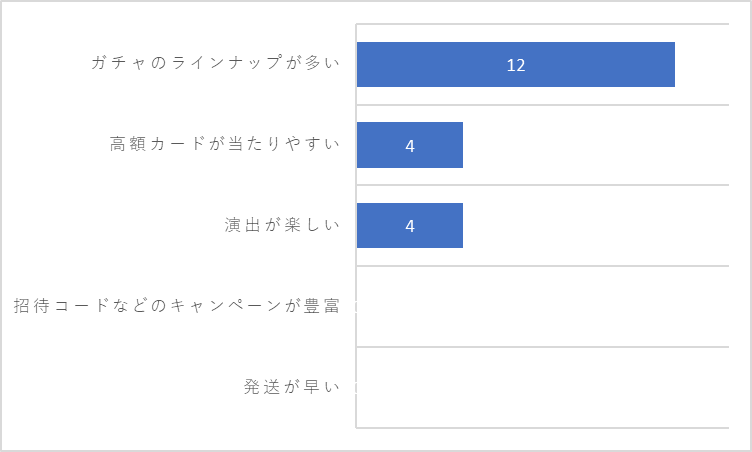Click the 4 label in 演出が楽しい bar

[410, 226]
